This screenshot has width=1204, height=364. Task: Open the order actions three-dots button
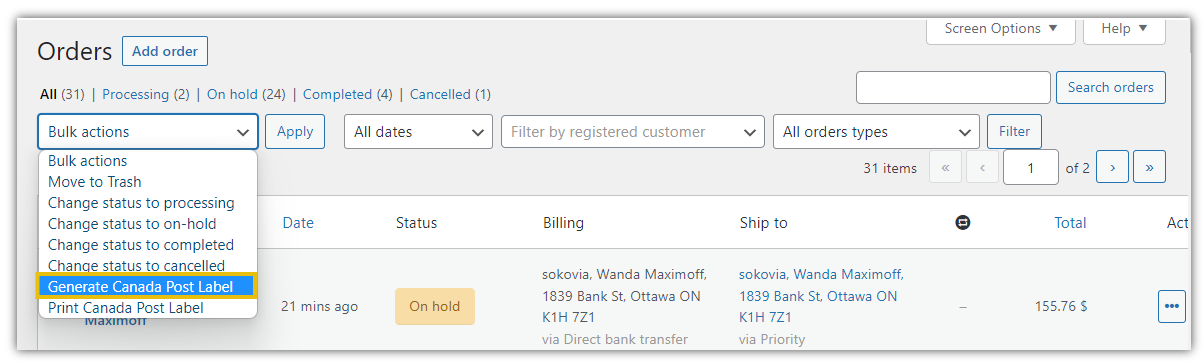[1171, 306]
